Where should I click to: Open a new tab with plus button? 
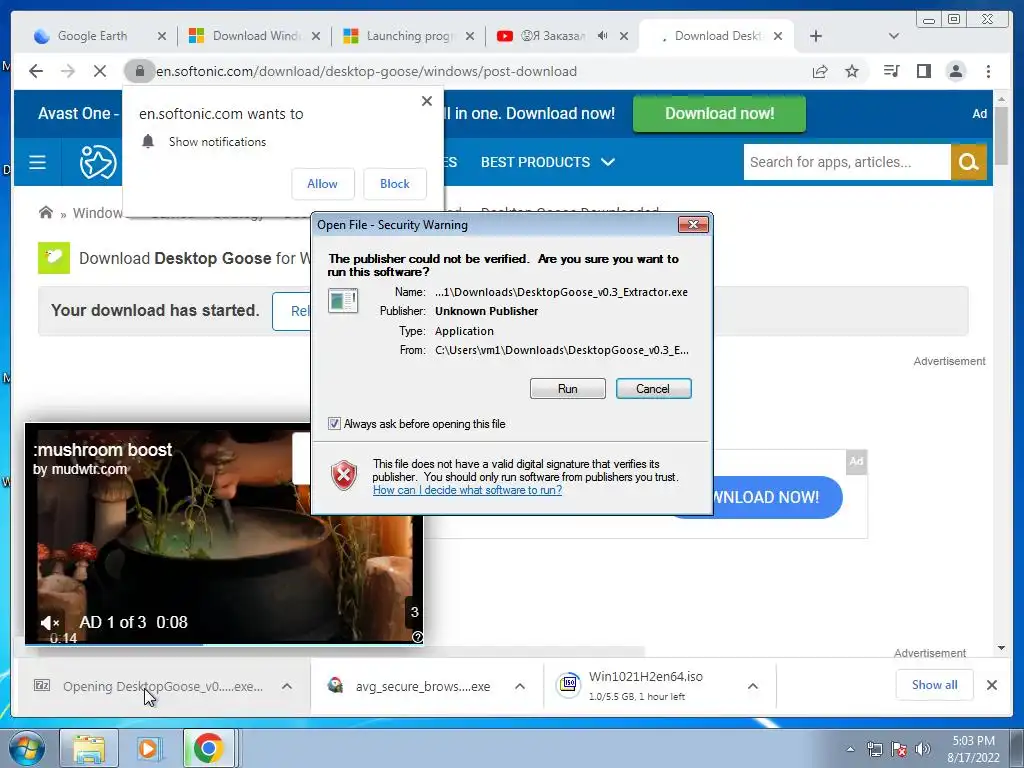tap(816, 36)
